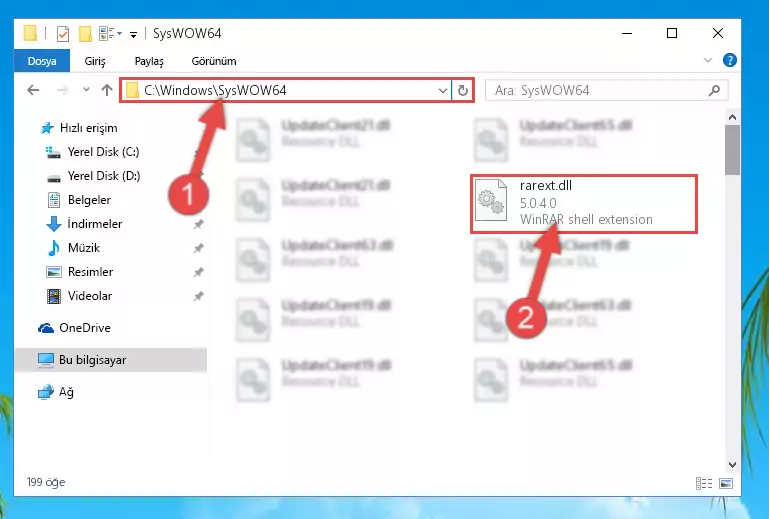The height and width of the screenshot is (519, 769).
Task: Maximize the SysWOW64 window
Action: pos(672,33)
